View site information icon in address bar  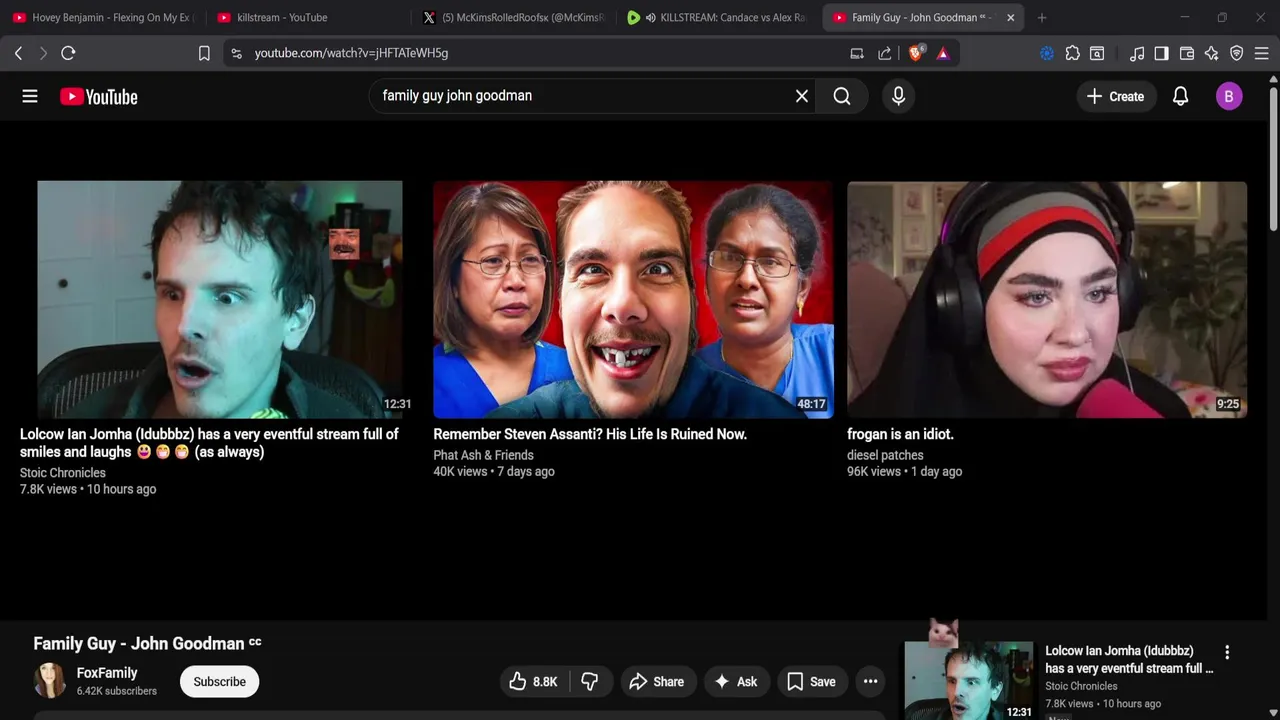pos(236,53)
